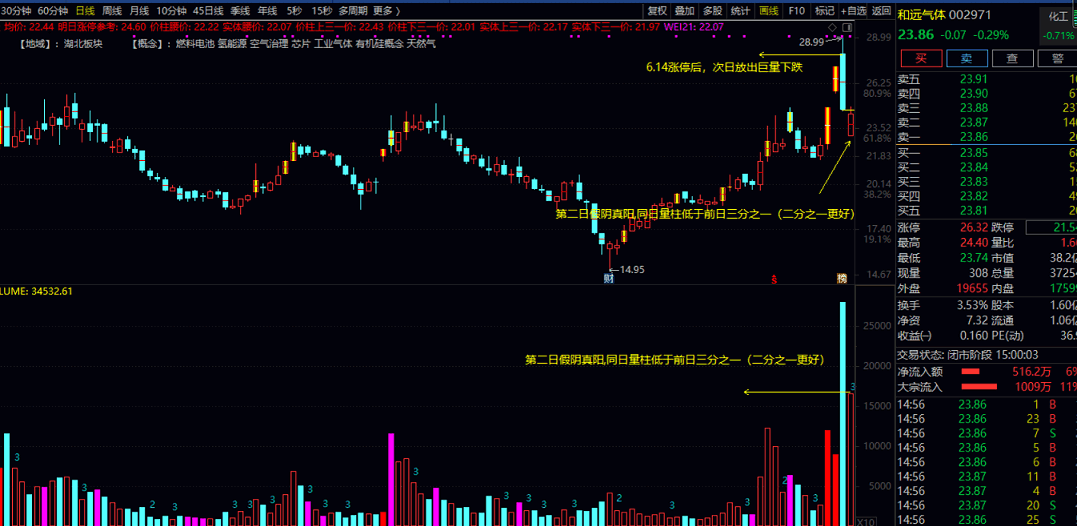Viewport: 1077px width, 526px height.
Task: Open the yellow event marker under the latest candle
Action: (x=841, y=278)
